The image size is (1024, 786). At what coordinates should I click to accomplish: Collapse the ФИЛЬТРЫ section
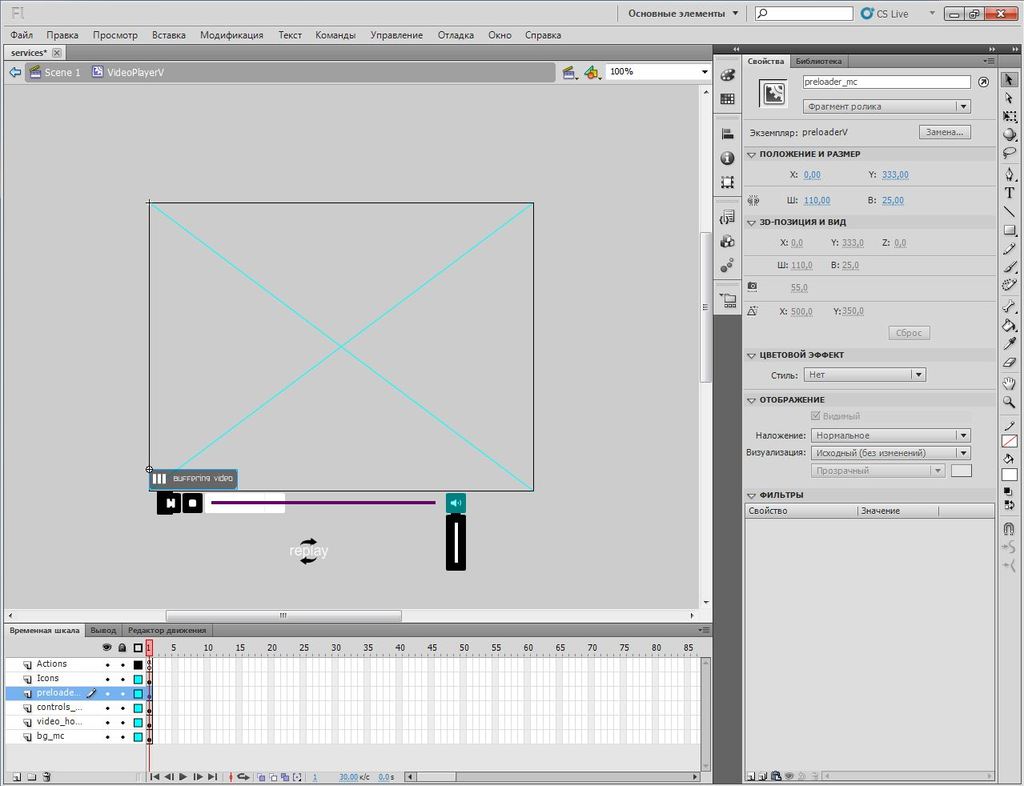751,495
